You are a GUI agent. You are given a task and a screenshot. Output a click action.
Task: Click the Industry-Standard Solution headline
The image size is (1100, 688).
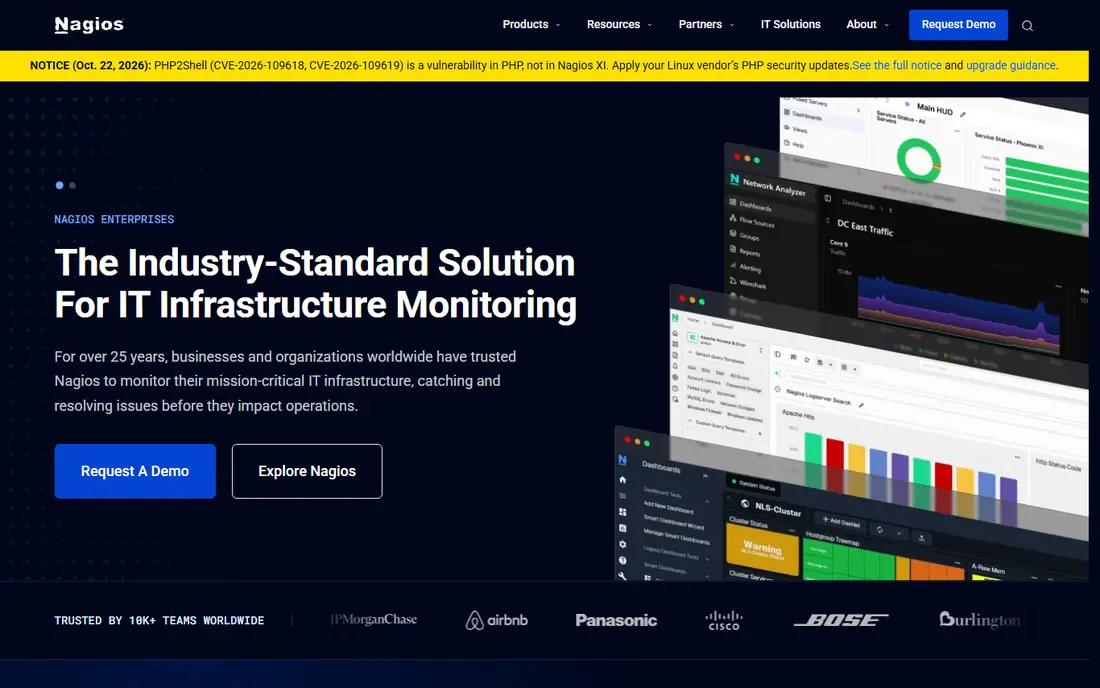pos(315,283)
